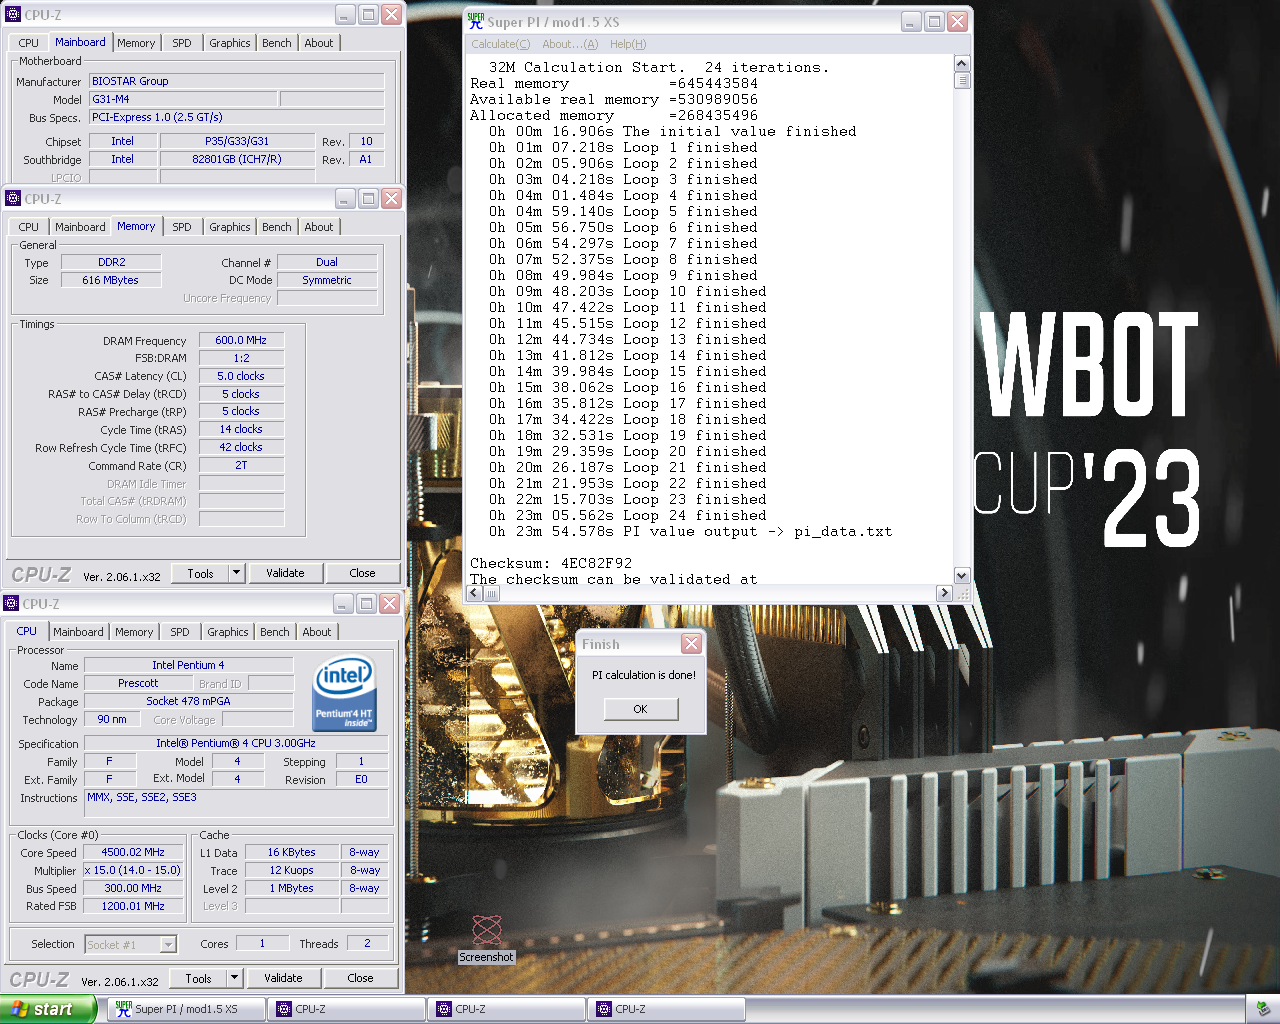Image resolution: width=1280 pixels, height=1024 pixels.
Task: Open Tools dropdown arrow in Memory window
Action: point(237,573)
